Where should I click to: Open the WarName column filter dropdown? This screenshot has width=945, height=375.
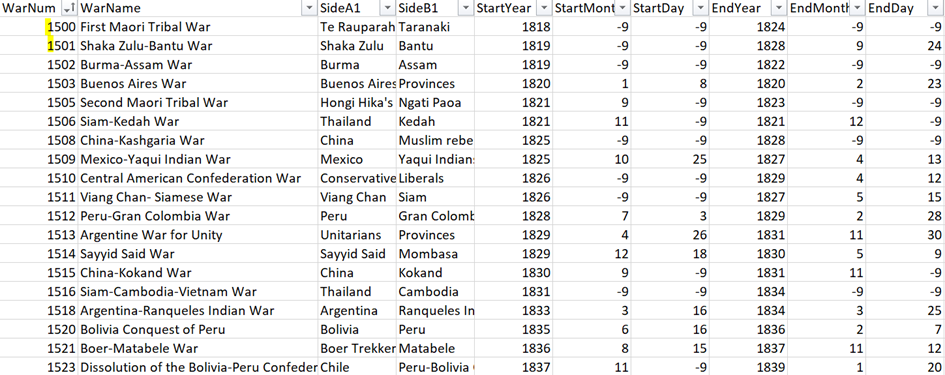[310, 8]
